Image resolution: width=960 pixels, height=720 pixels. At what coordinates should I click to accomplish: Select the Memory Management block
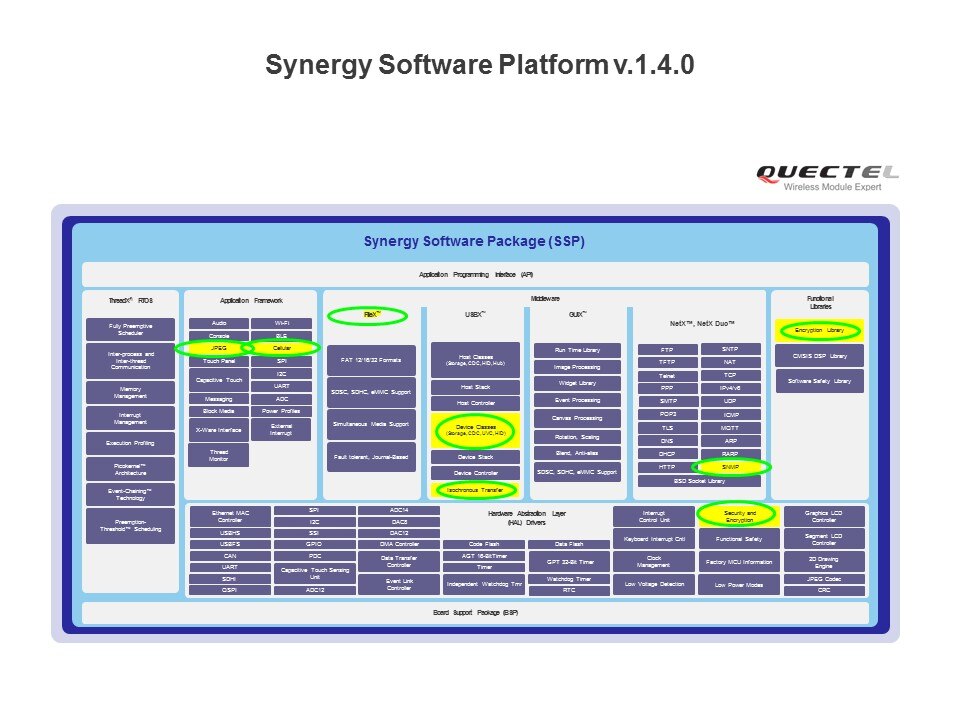pos(130,391)
